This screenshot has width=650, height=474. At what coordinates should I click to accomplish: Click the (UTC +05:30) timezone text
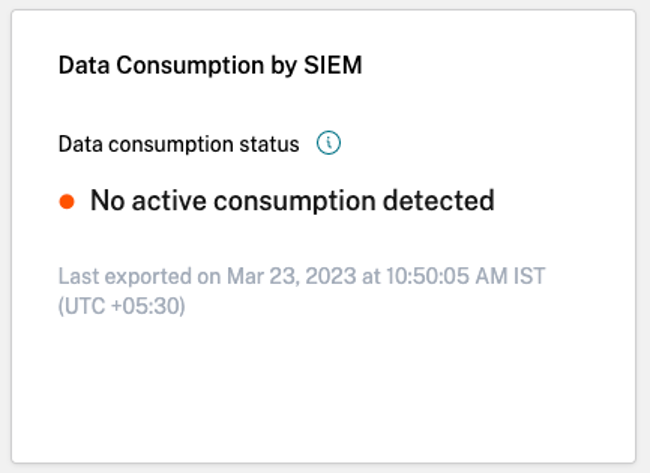coord(122,305)
